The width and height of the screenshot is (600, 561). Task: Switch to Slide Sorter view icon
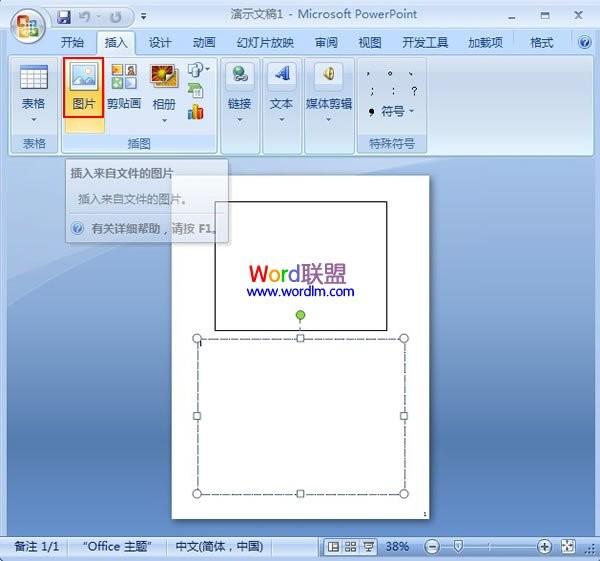tap(351, 546)
